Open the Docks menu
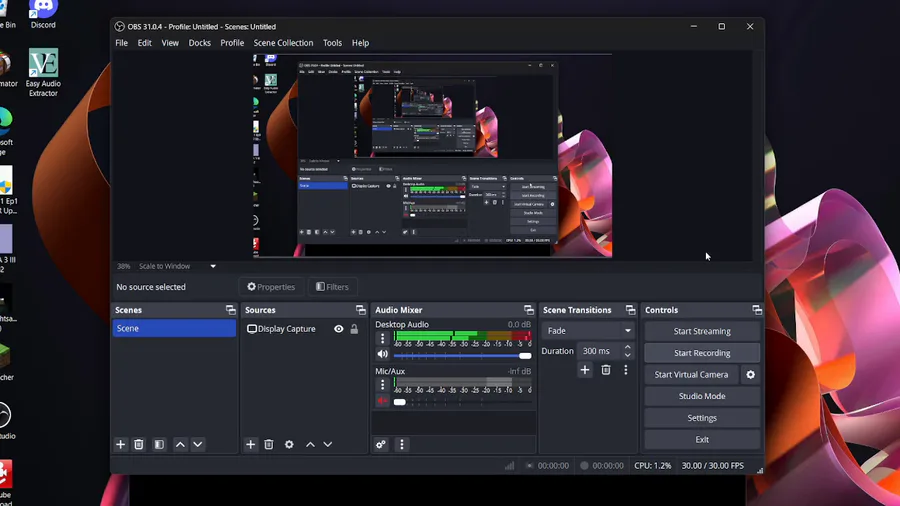Viewport: 900px width, 506px height. (199, 43)
